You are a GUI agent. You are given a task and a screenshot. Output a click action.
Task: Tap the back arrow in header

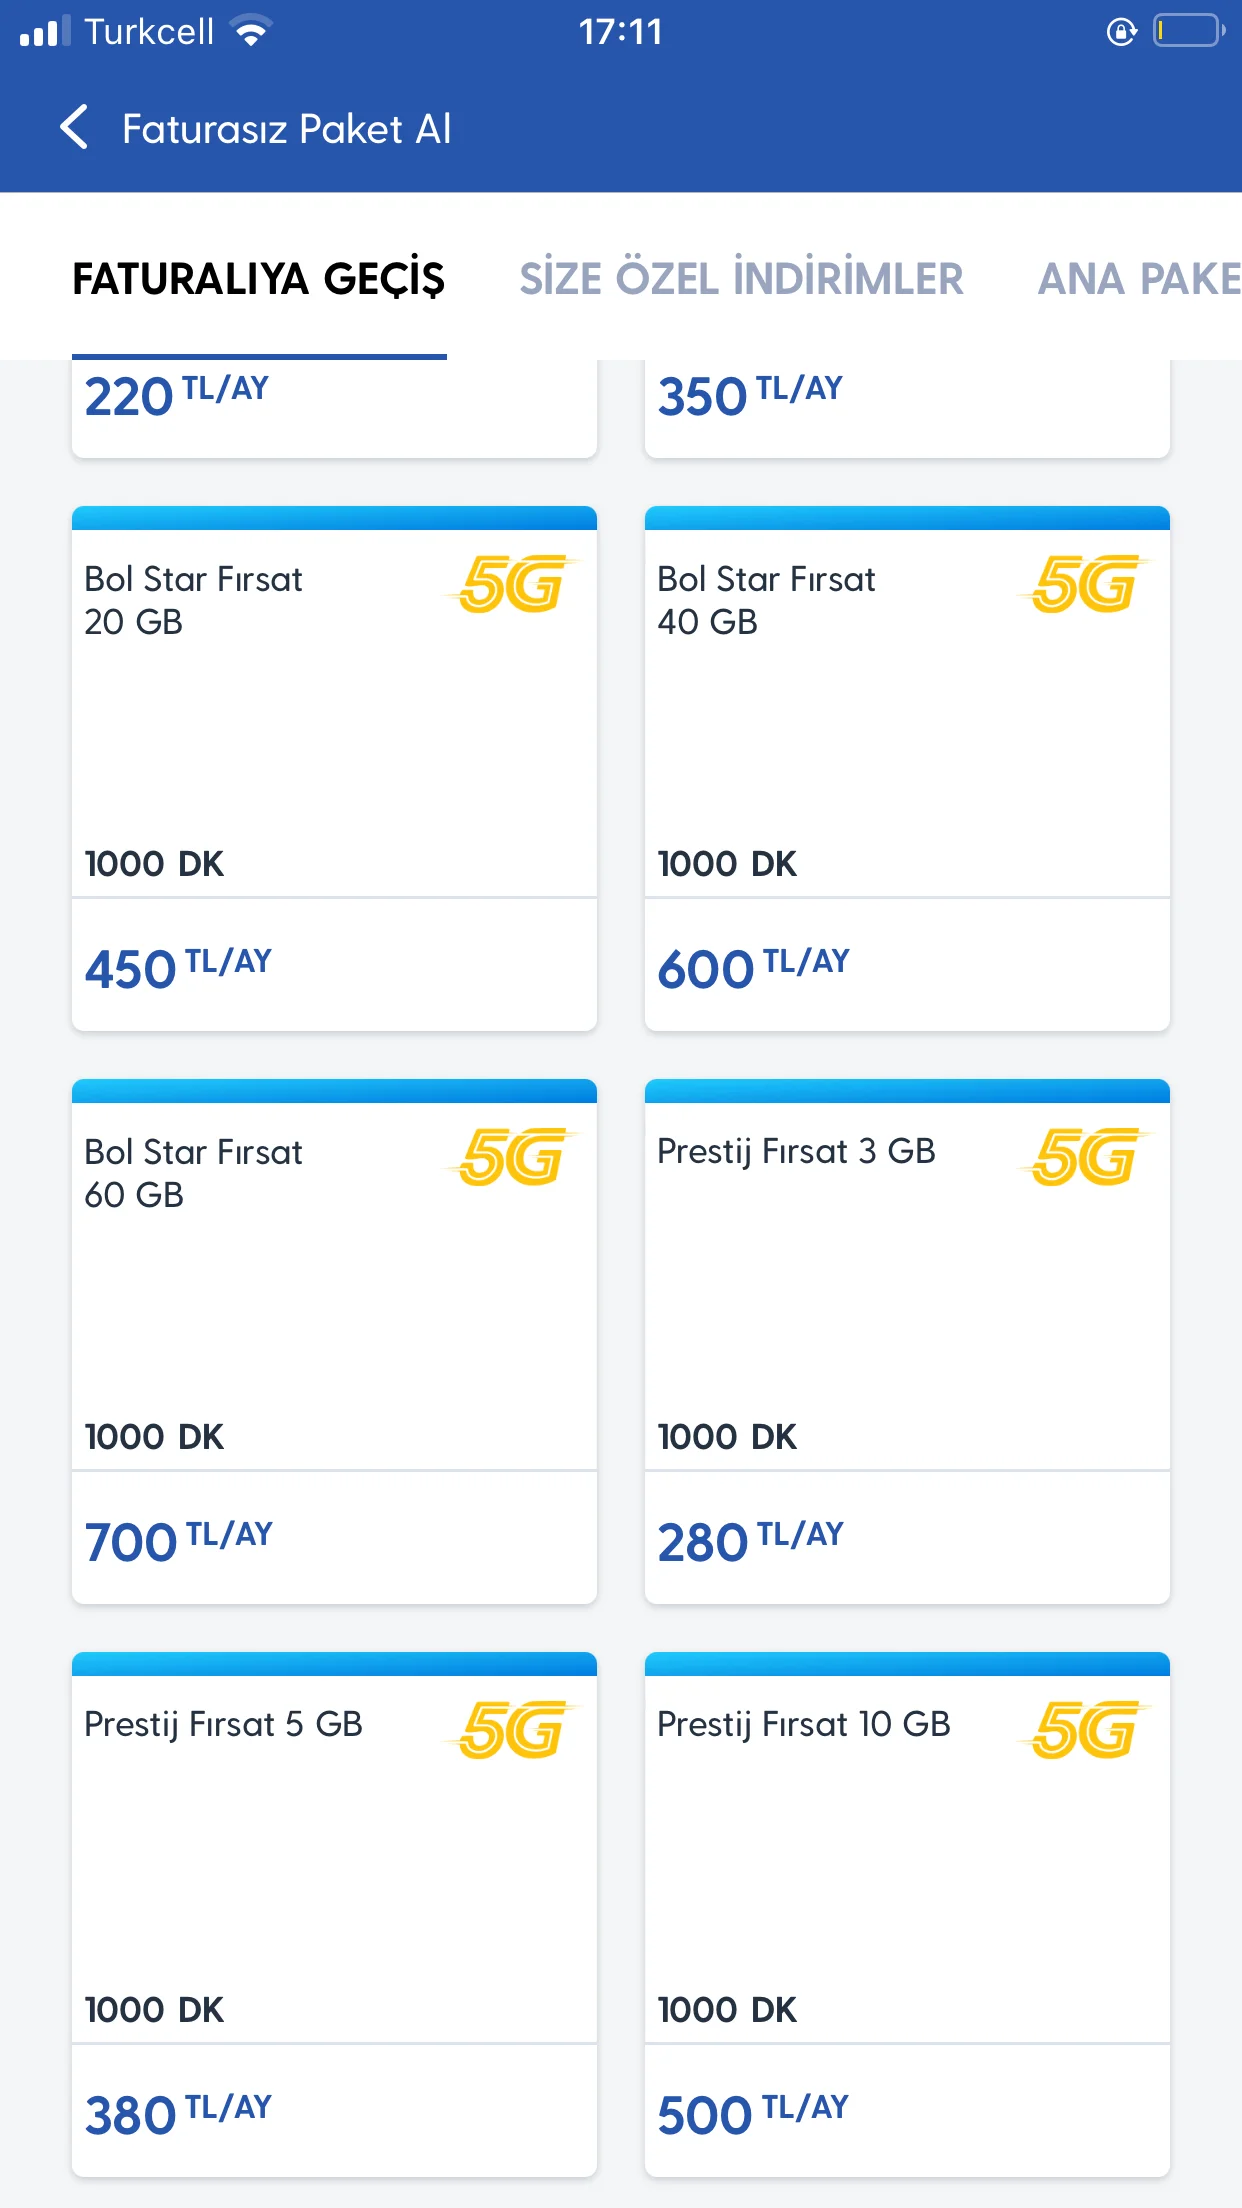[x=74, y=128]
